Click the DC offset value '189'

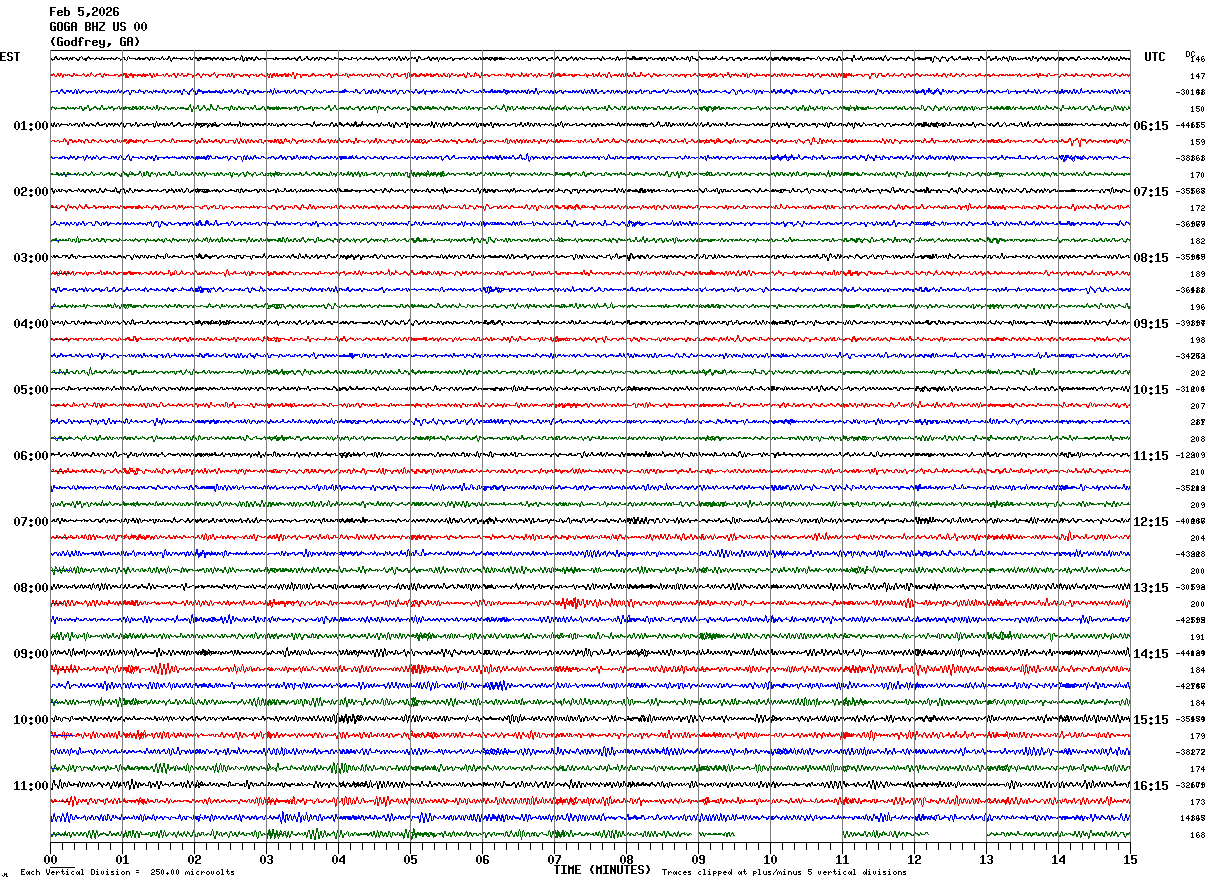[x=1197, y=274]
